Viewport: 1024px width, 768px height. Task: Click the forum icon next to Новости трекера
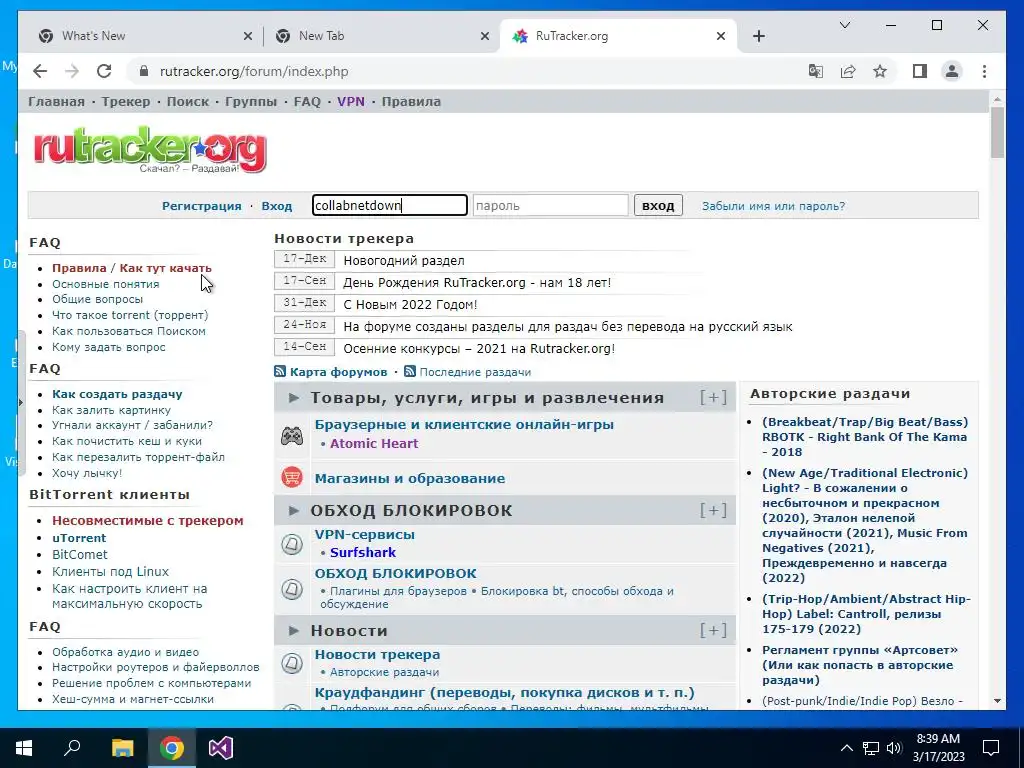tap(292, 663)
